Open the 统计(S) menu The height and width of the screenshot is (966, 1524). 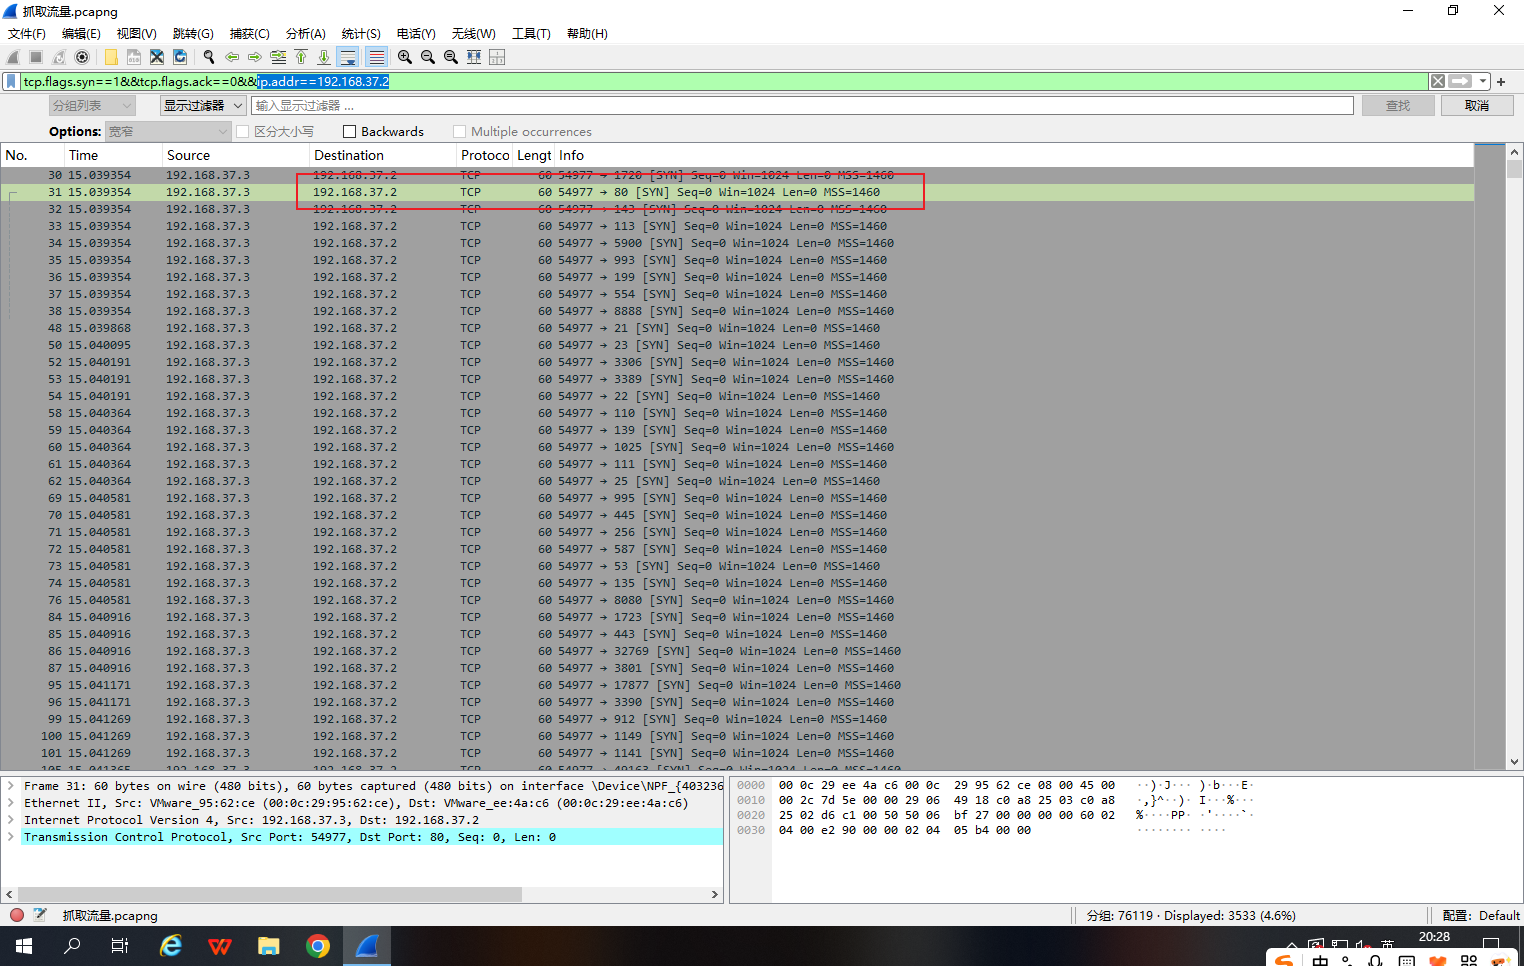tap(361, 34)
